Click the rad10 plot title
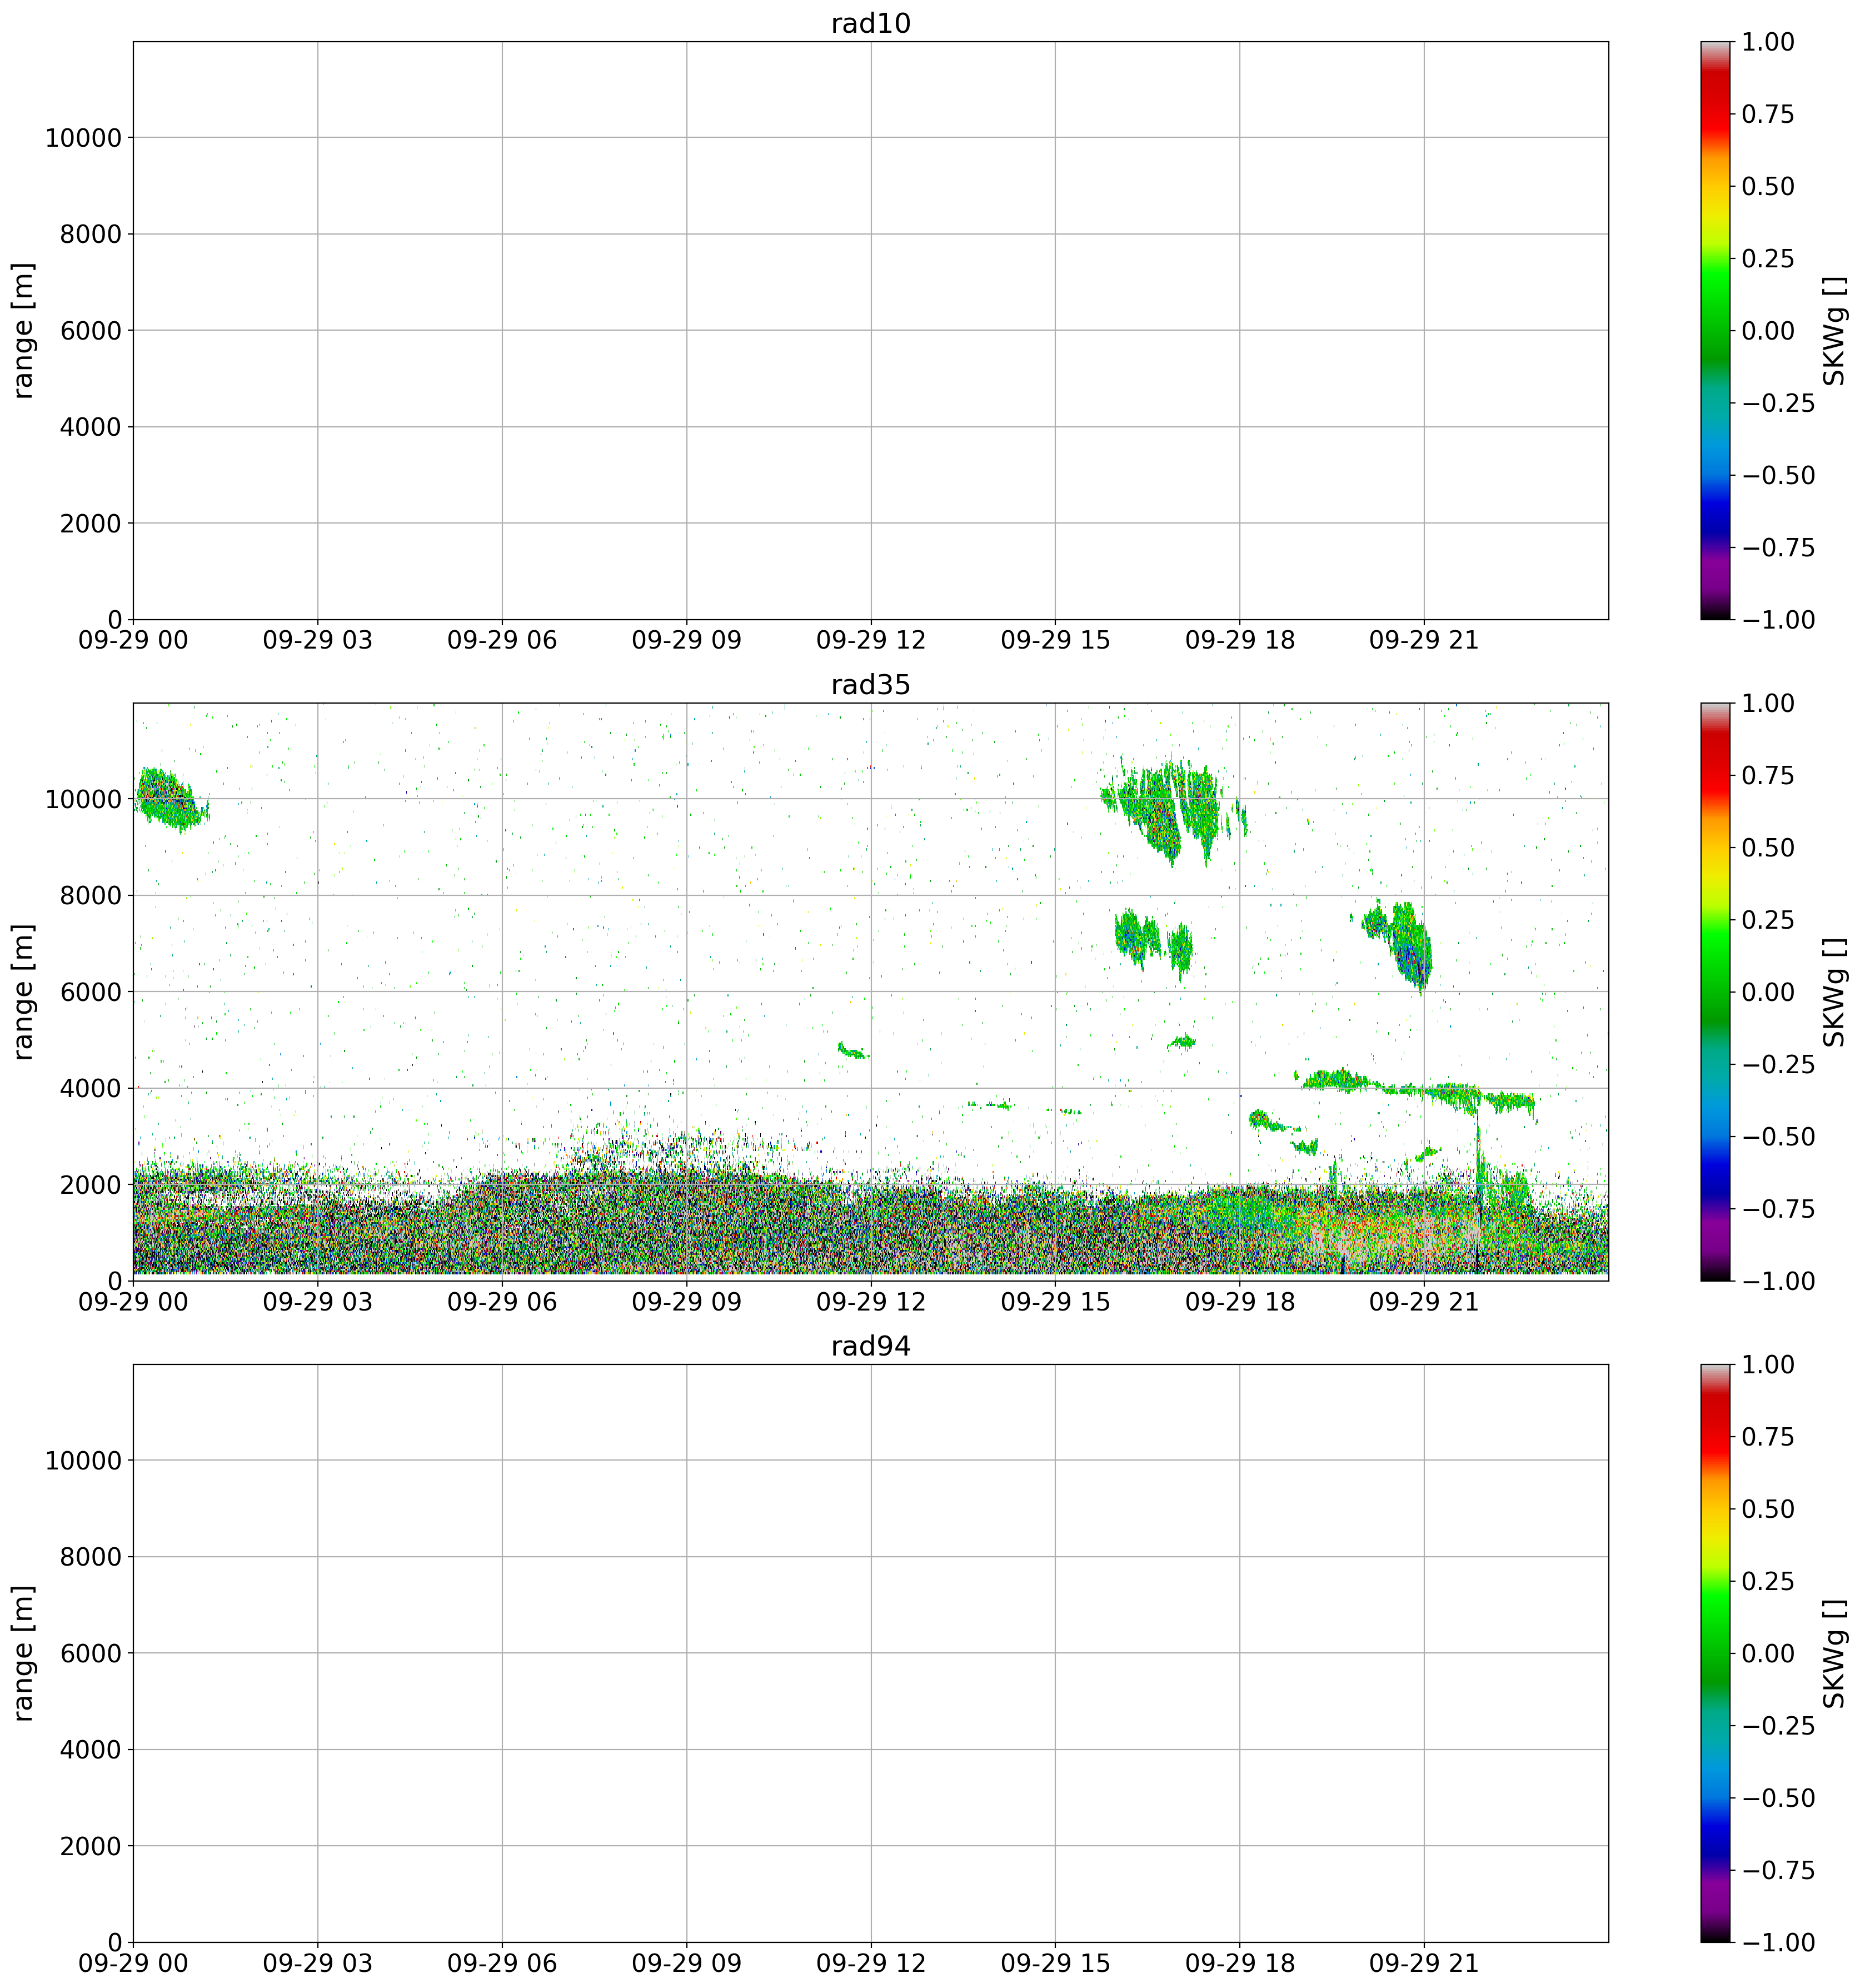 point(870,24)
